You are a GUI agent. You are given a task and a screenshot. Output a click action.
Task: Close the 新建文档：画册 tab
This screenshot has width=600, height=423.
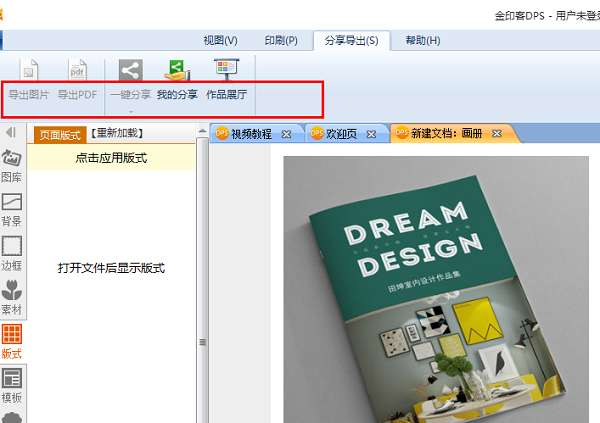pyautogui.click(x=497, y=134)
